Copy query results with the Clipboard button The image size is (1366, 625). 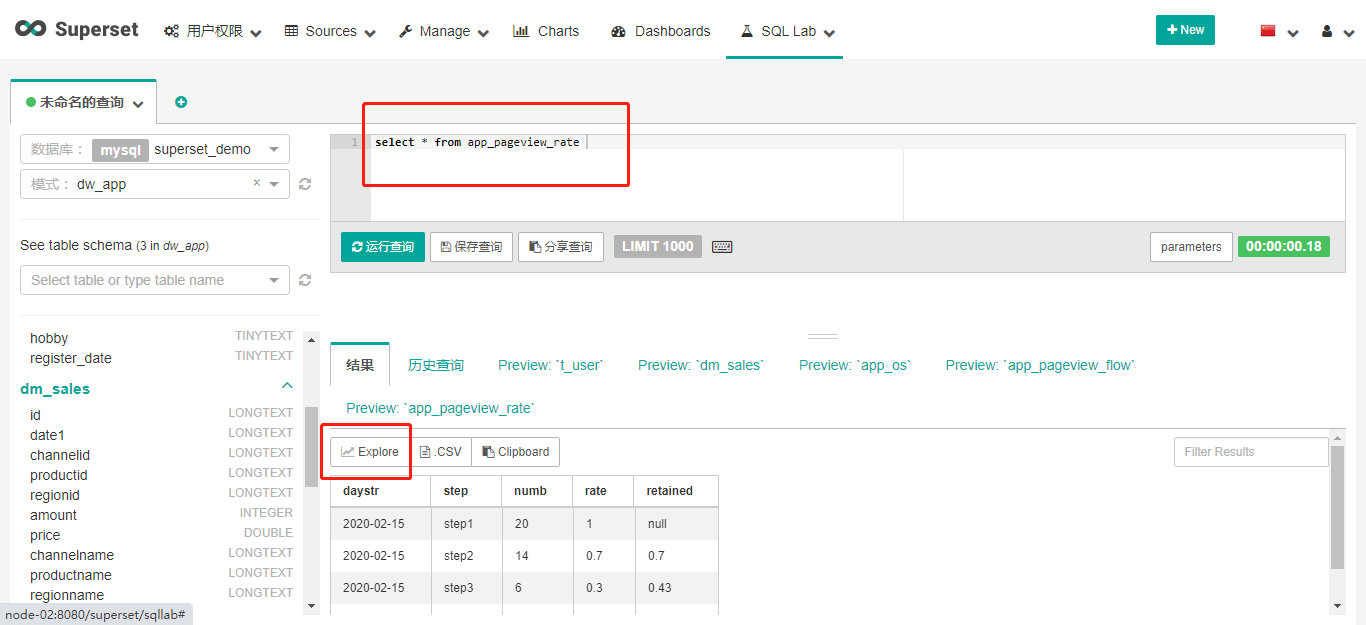click(515, 451)
